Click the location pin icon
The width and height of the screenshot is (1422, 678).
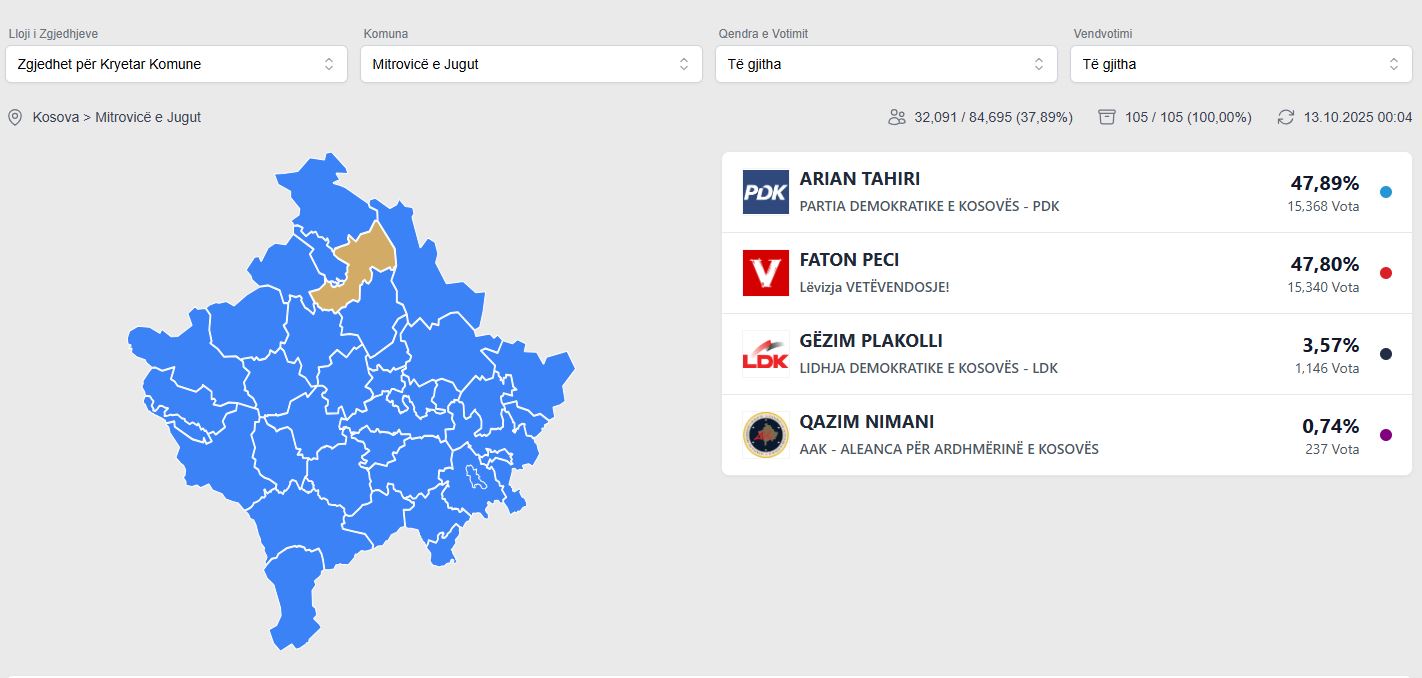15,117
